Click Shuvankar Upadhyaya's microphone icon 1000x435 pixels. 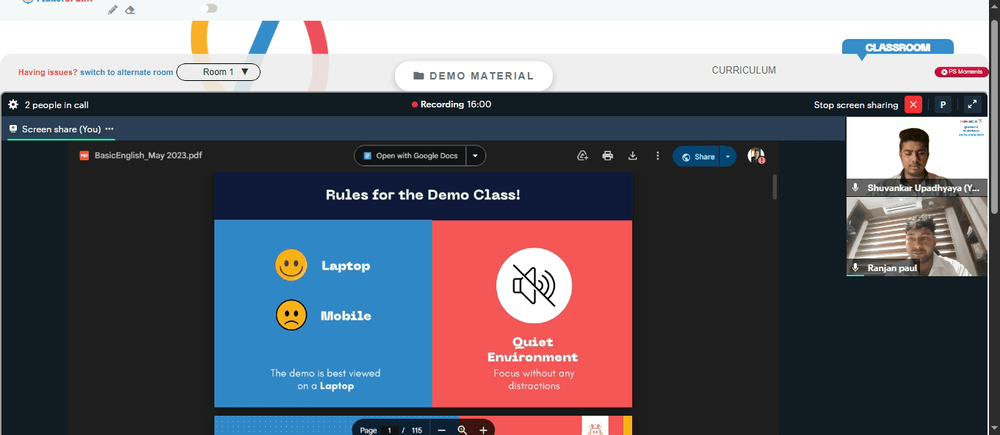tap(855, 188)
